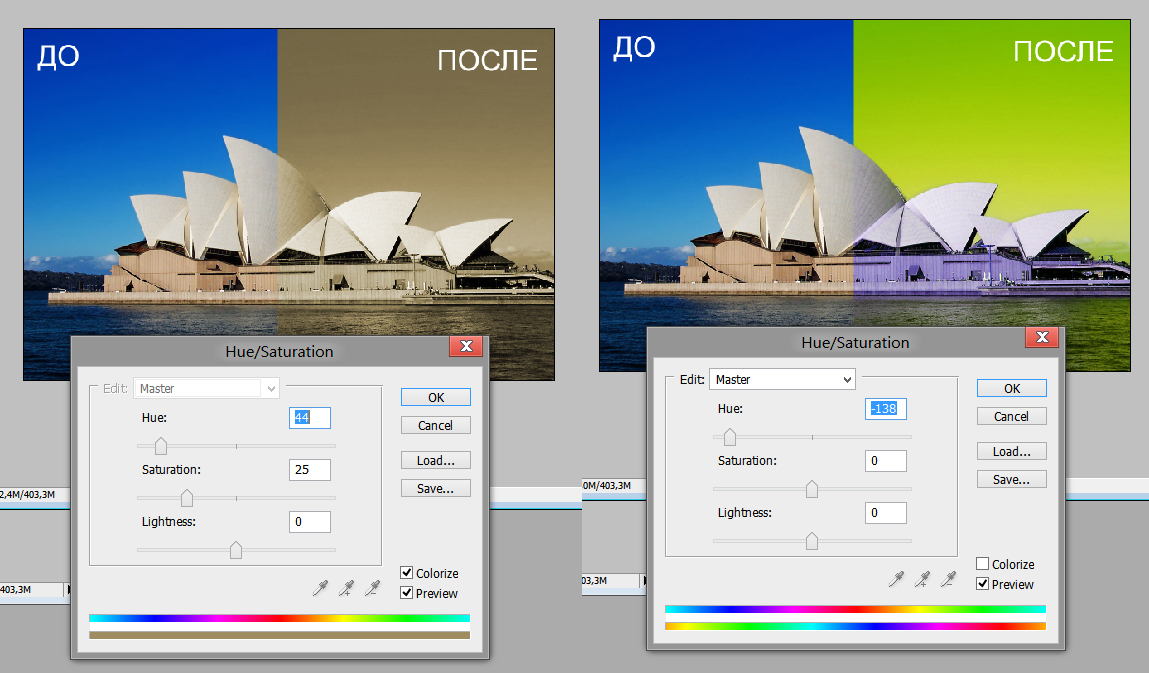Click the Lightness slider handle in right dialog

click(x=812, y=541)
